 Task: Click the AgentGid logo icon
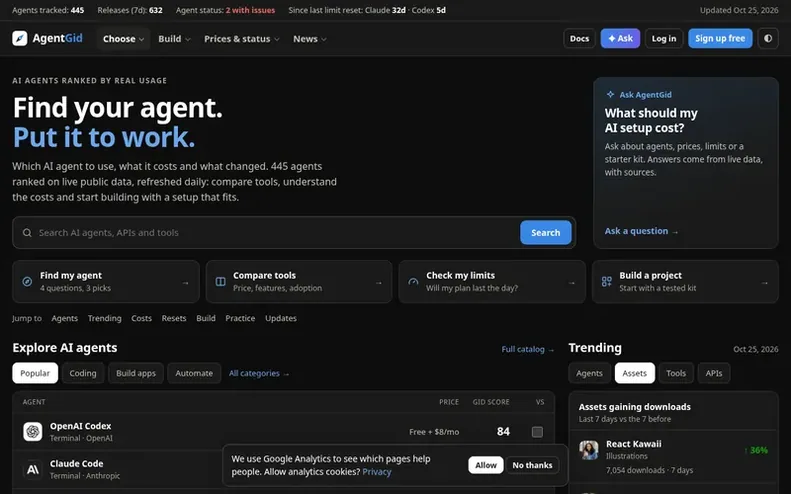click(x=20, y=38)
